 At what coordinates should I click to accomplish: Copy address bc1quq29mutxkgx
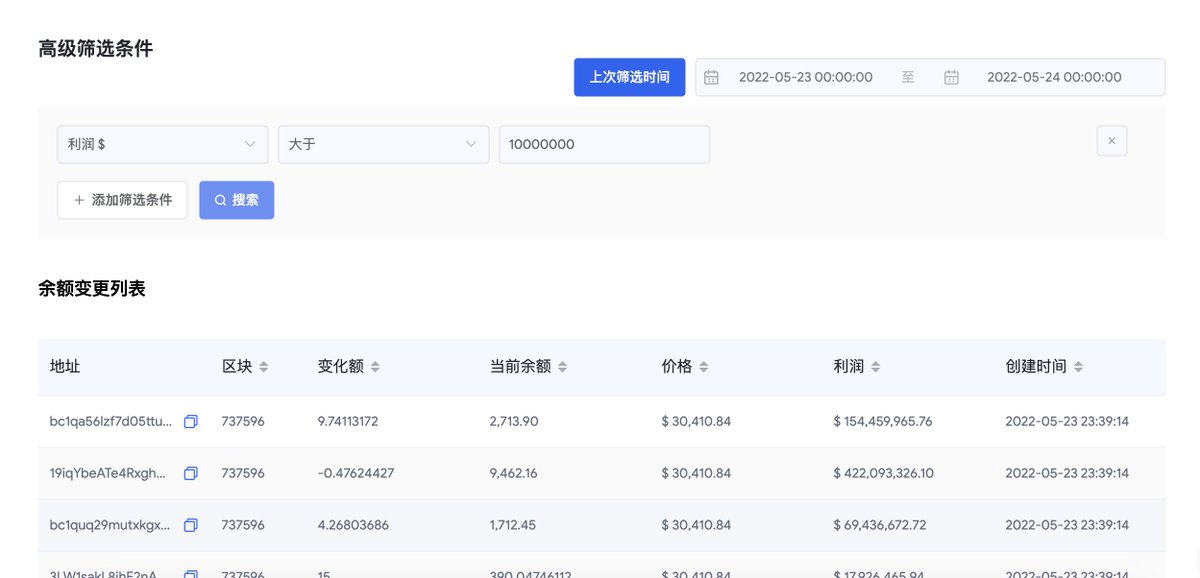click(191, 525)
